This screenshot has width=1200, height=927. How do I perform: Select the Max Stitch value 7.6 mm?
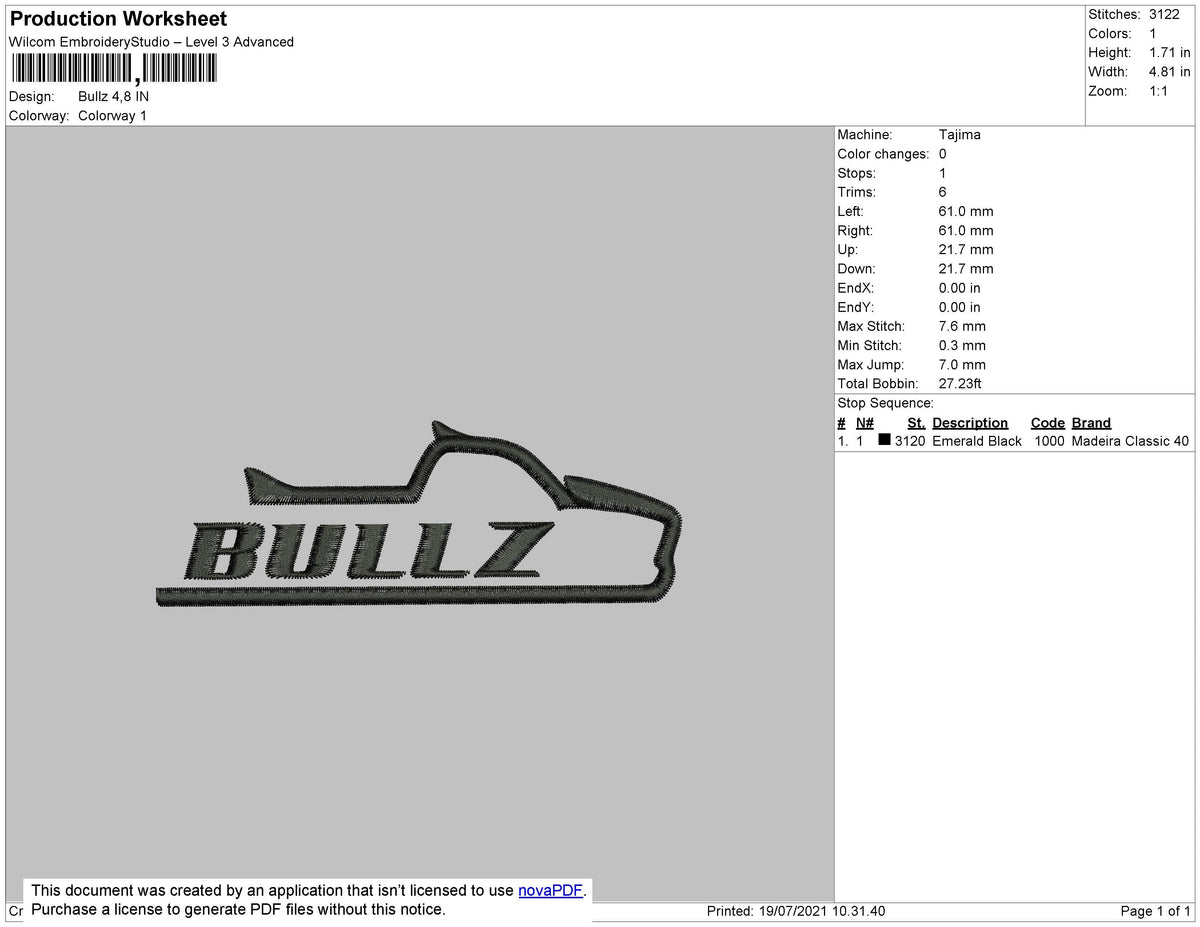pos(962,326)
